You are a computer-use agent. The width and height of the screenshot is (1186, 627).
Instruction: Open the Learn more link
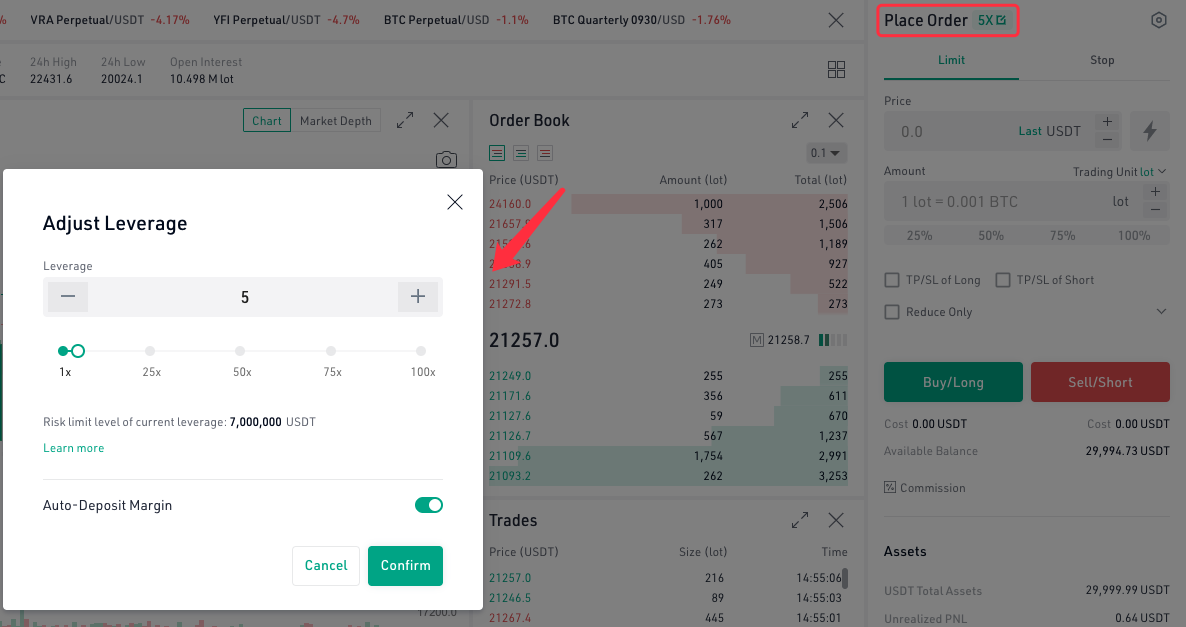[73, 448]
